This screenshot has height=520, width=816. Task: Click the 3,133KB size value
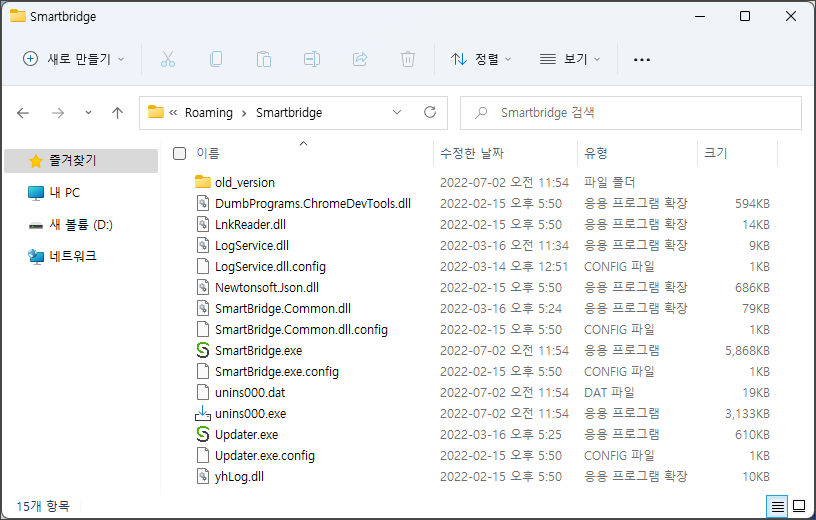[747, 413]
